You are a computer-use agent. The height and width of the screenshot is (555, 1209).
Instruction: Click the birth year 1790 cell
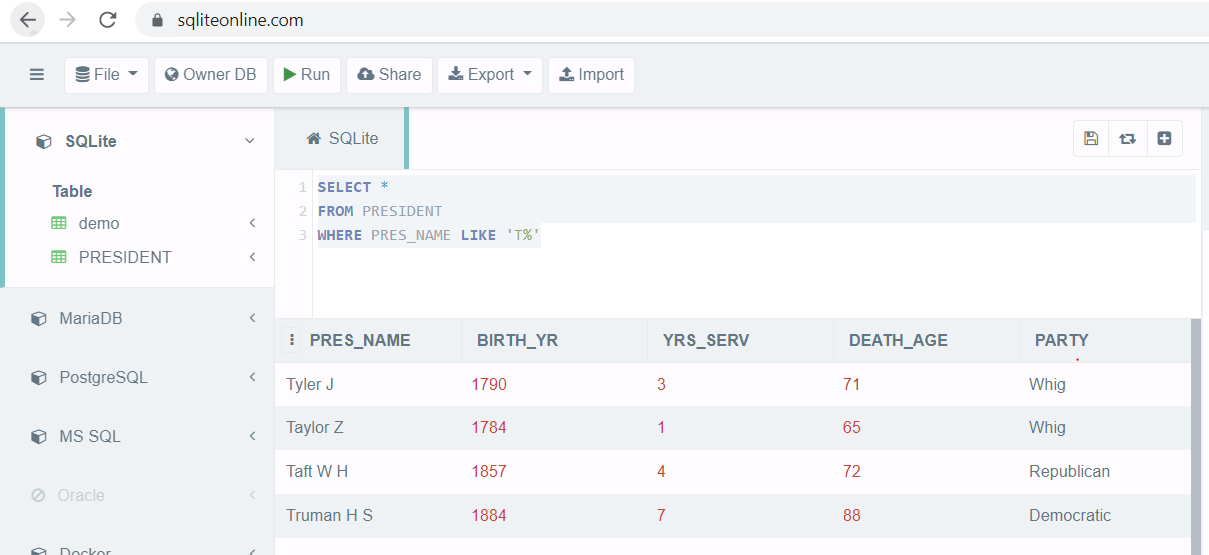click(489, 384)
